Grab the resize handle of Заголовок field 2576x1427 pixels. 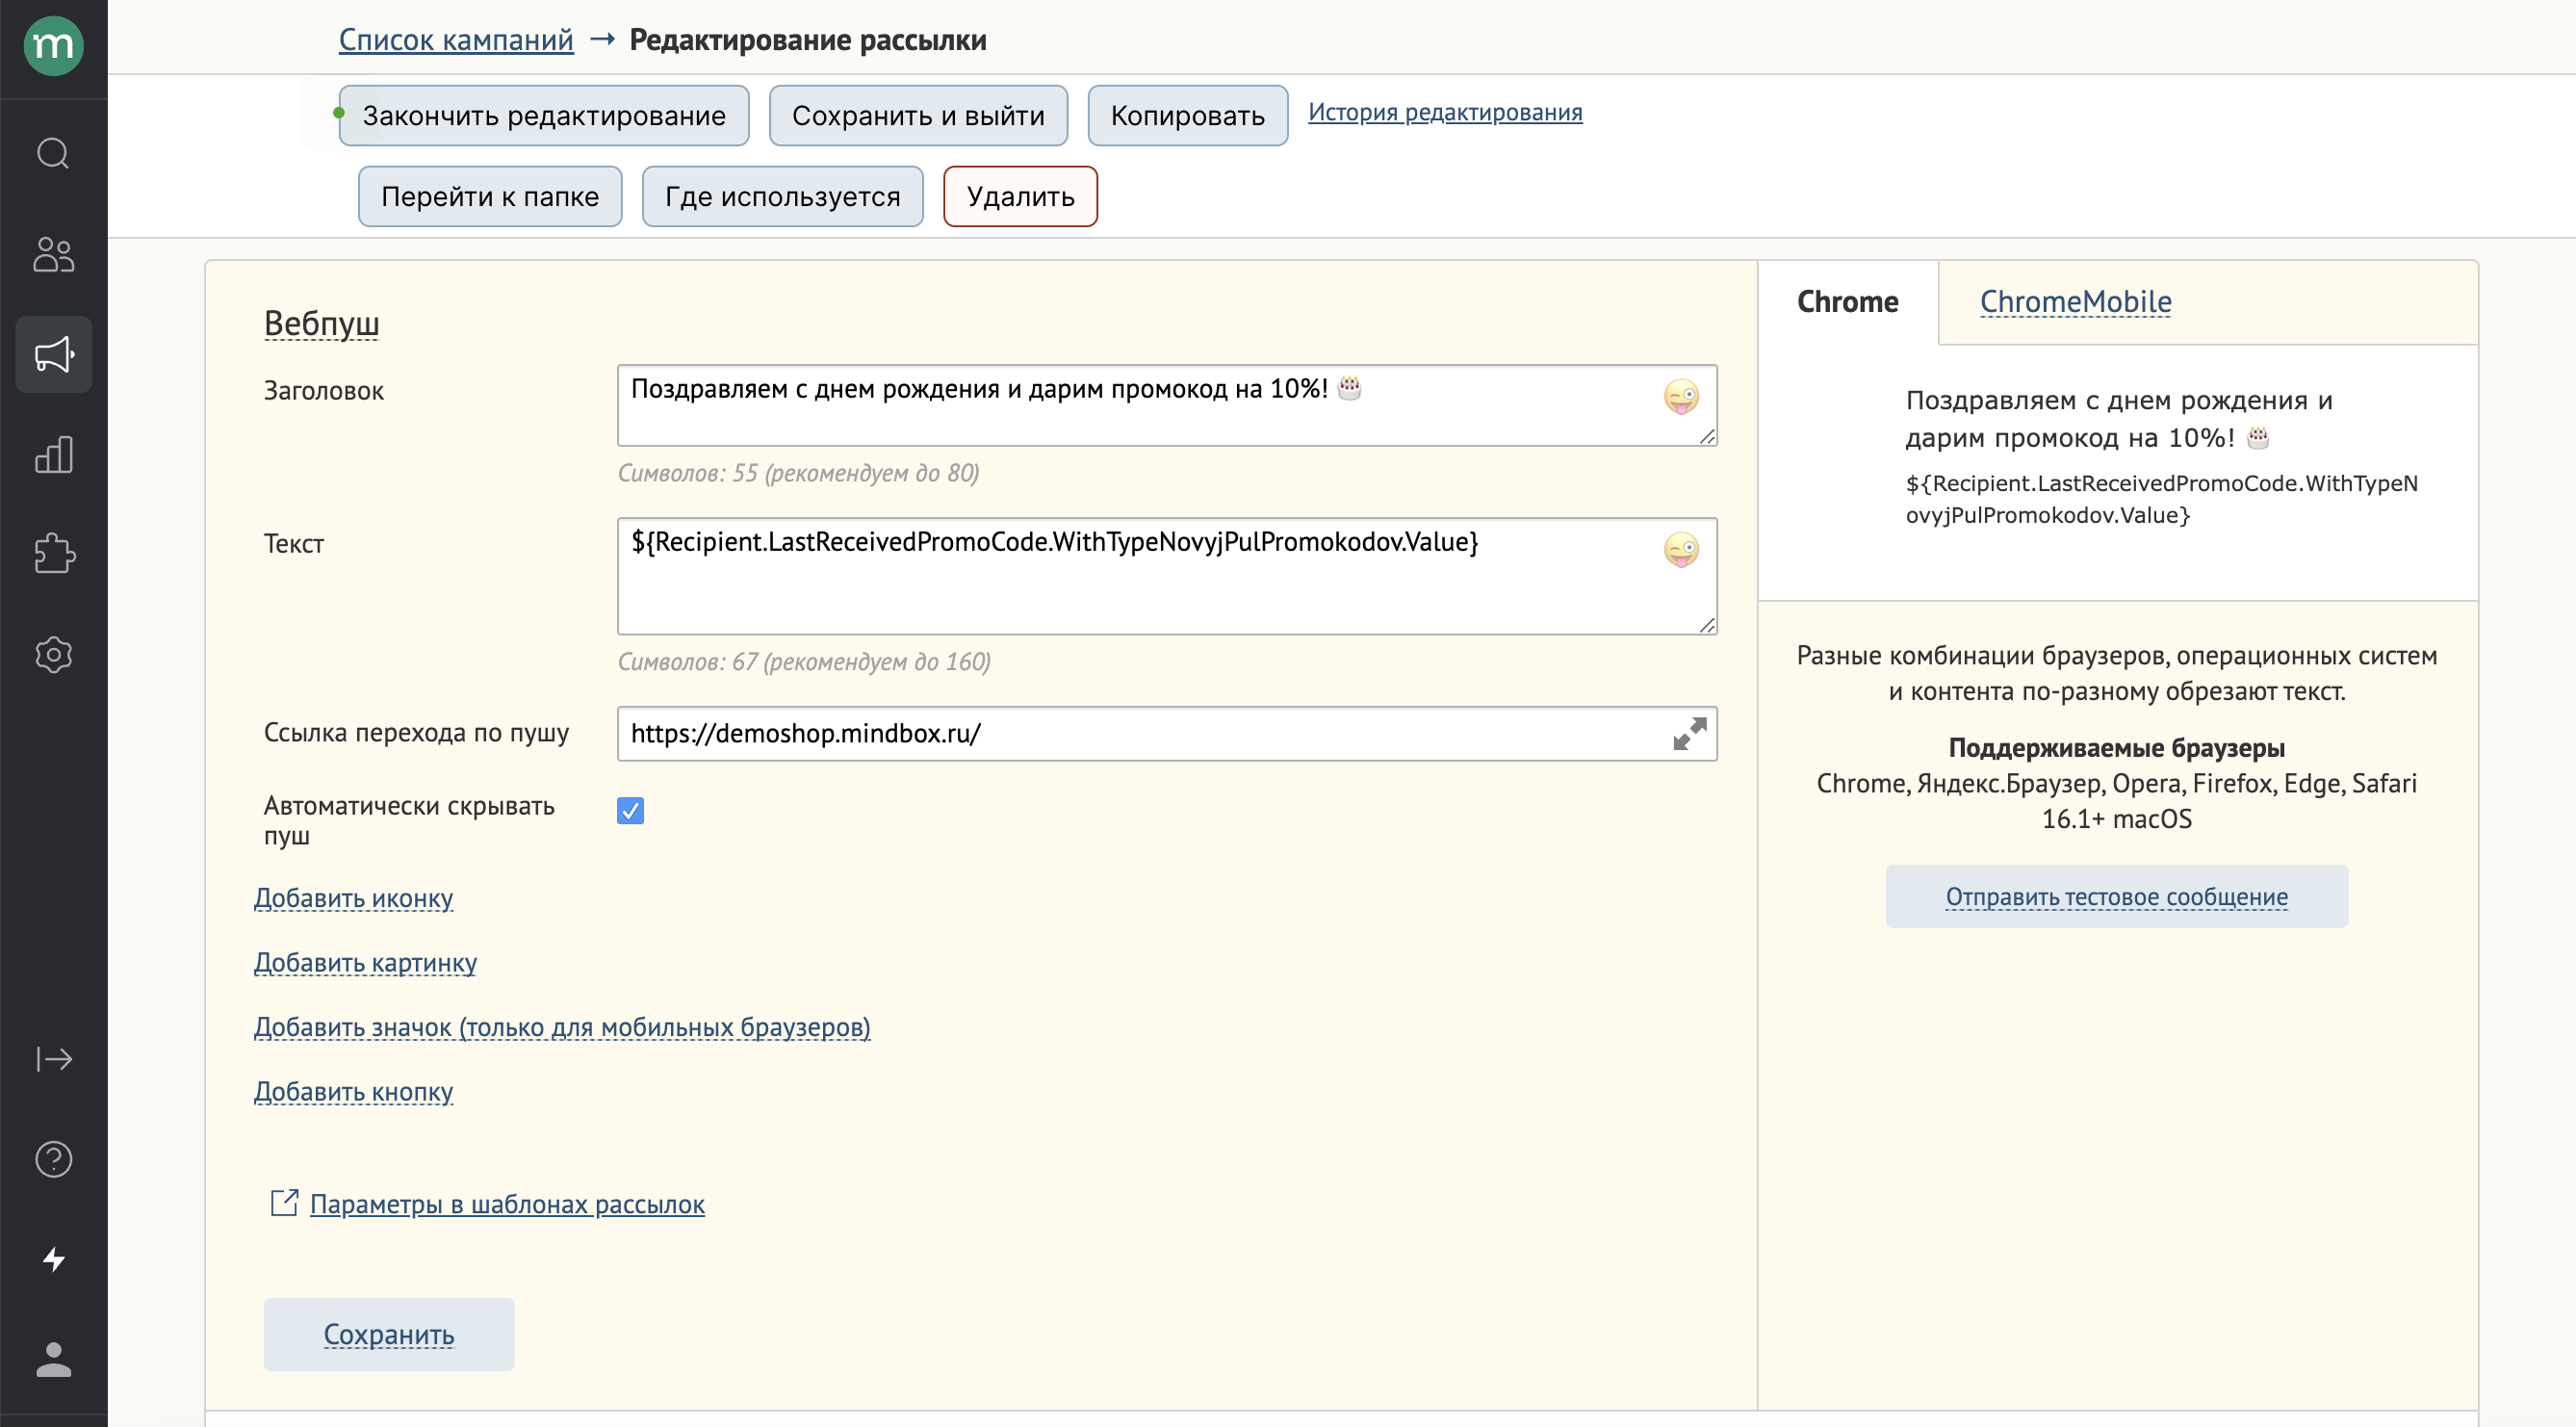click(1706, 436)
